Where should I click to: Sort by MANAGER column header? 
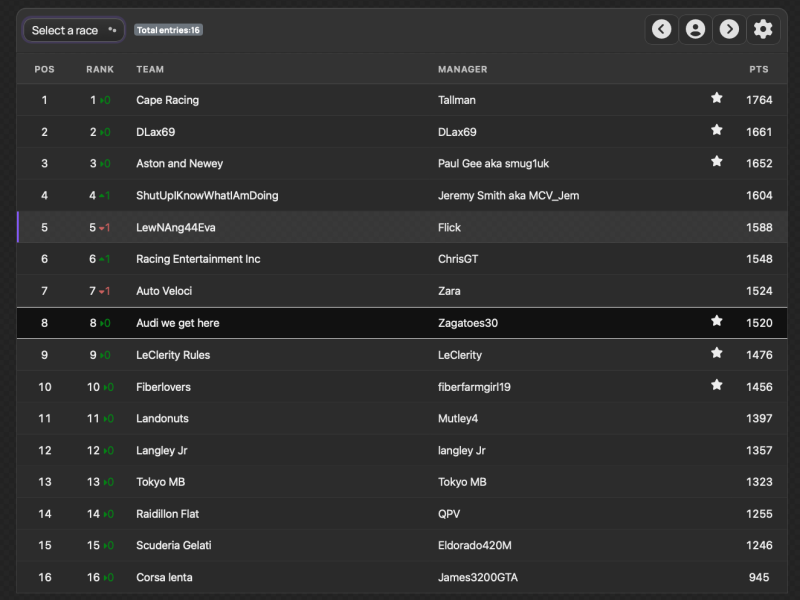[463, 69]
